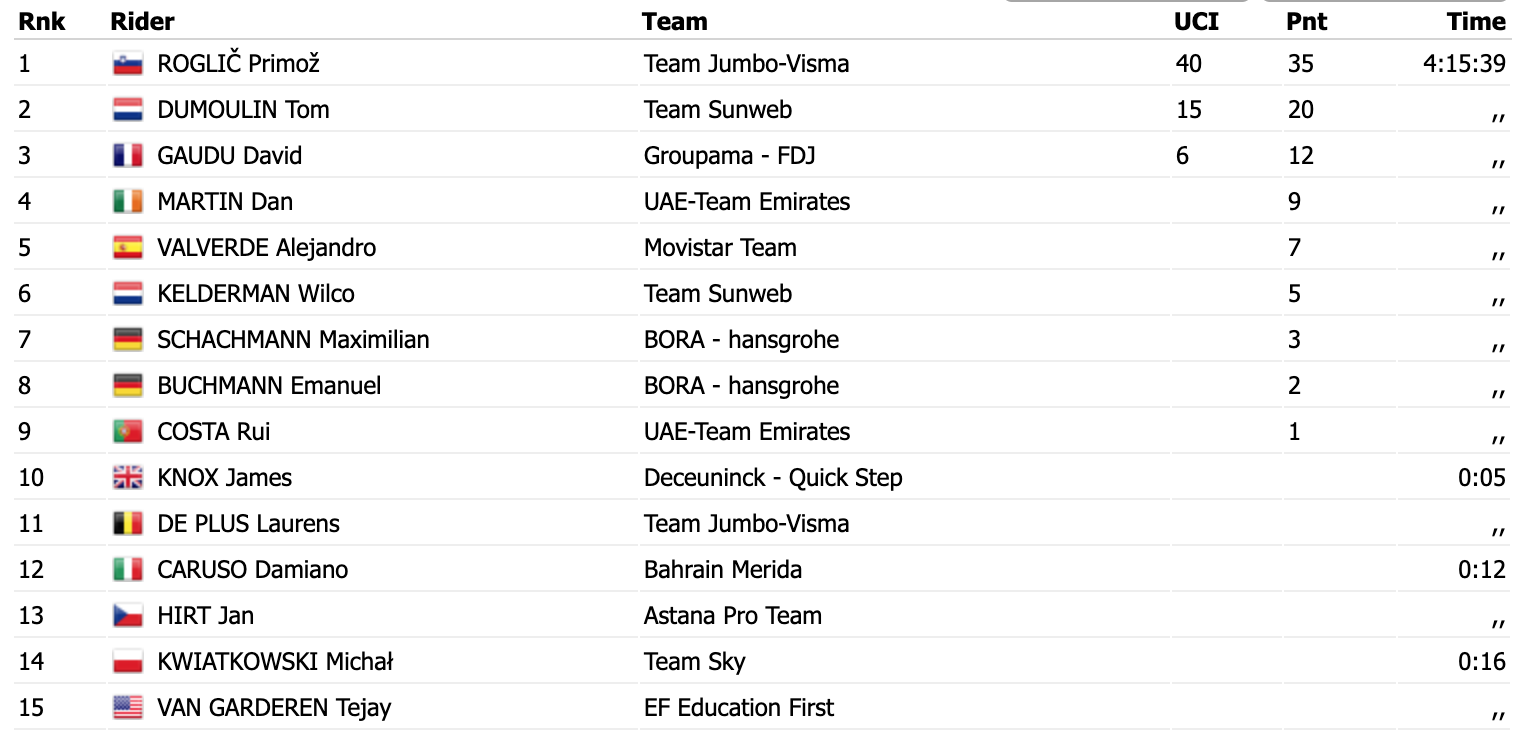Open Team Jumbo-Visma link for Roglič
The height and width of the screenshot is (736, 1520).
click(746, 64)
